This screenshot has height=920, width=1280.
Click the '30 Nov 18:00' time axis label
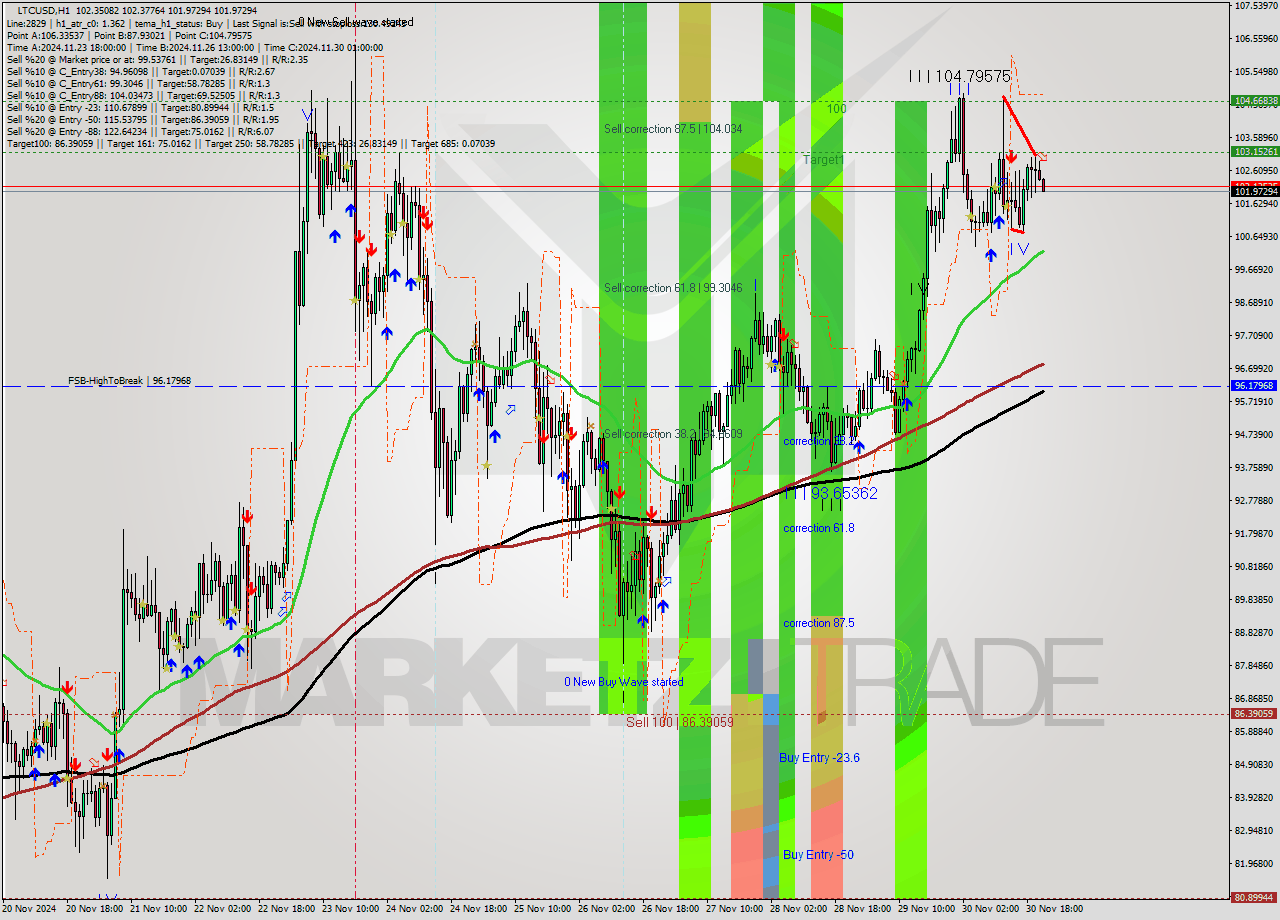[1056, 909]
